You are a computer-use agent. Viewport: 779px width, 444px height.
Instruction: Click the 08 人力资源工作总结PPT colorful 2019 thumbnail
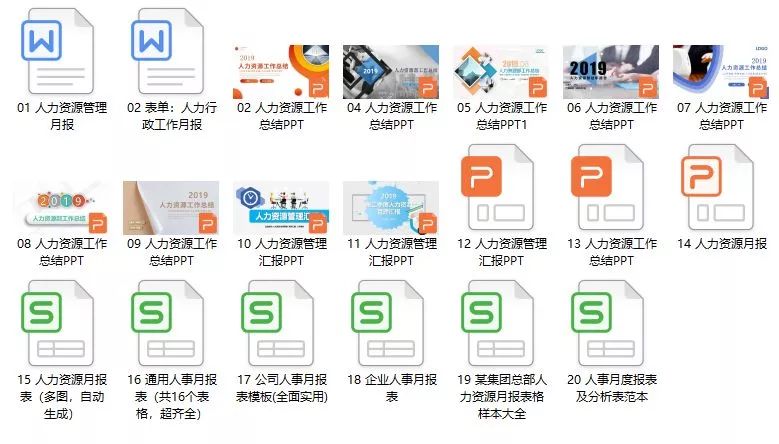click(61, 208)
